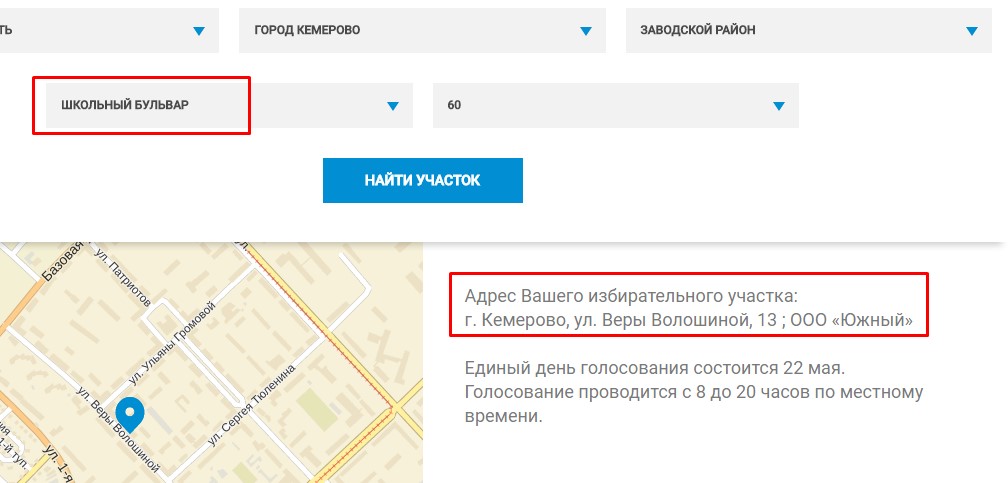Screen dimensions: 1008x483
Task: Click arrow of ЗАВОДСКОЙ РАЙОН dropdown
Action: click(x=971, y=31)
